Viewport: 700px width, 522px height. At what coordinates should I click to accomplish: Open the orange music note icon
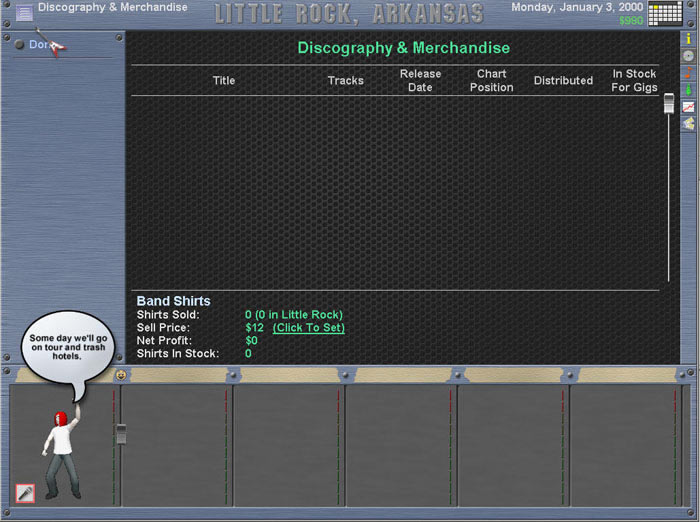point(688,73)
